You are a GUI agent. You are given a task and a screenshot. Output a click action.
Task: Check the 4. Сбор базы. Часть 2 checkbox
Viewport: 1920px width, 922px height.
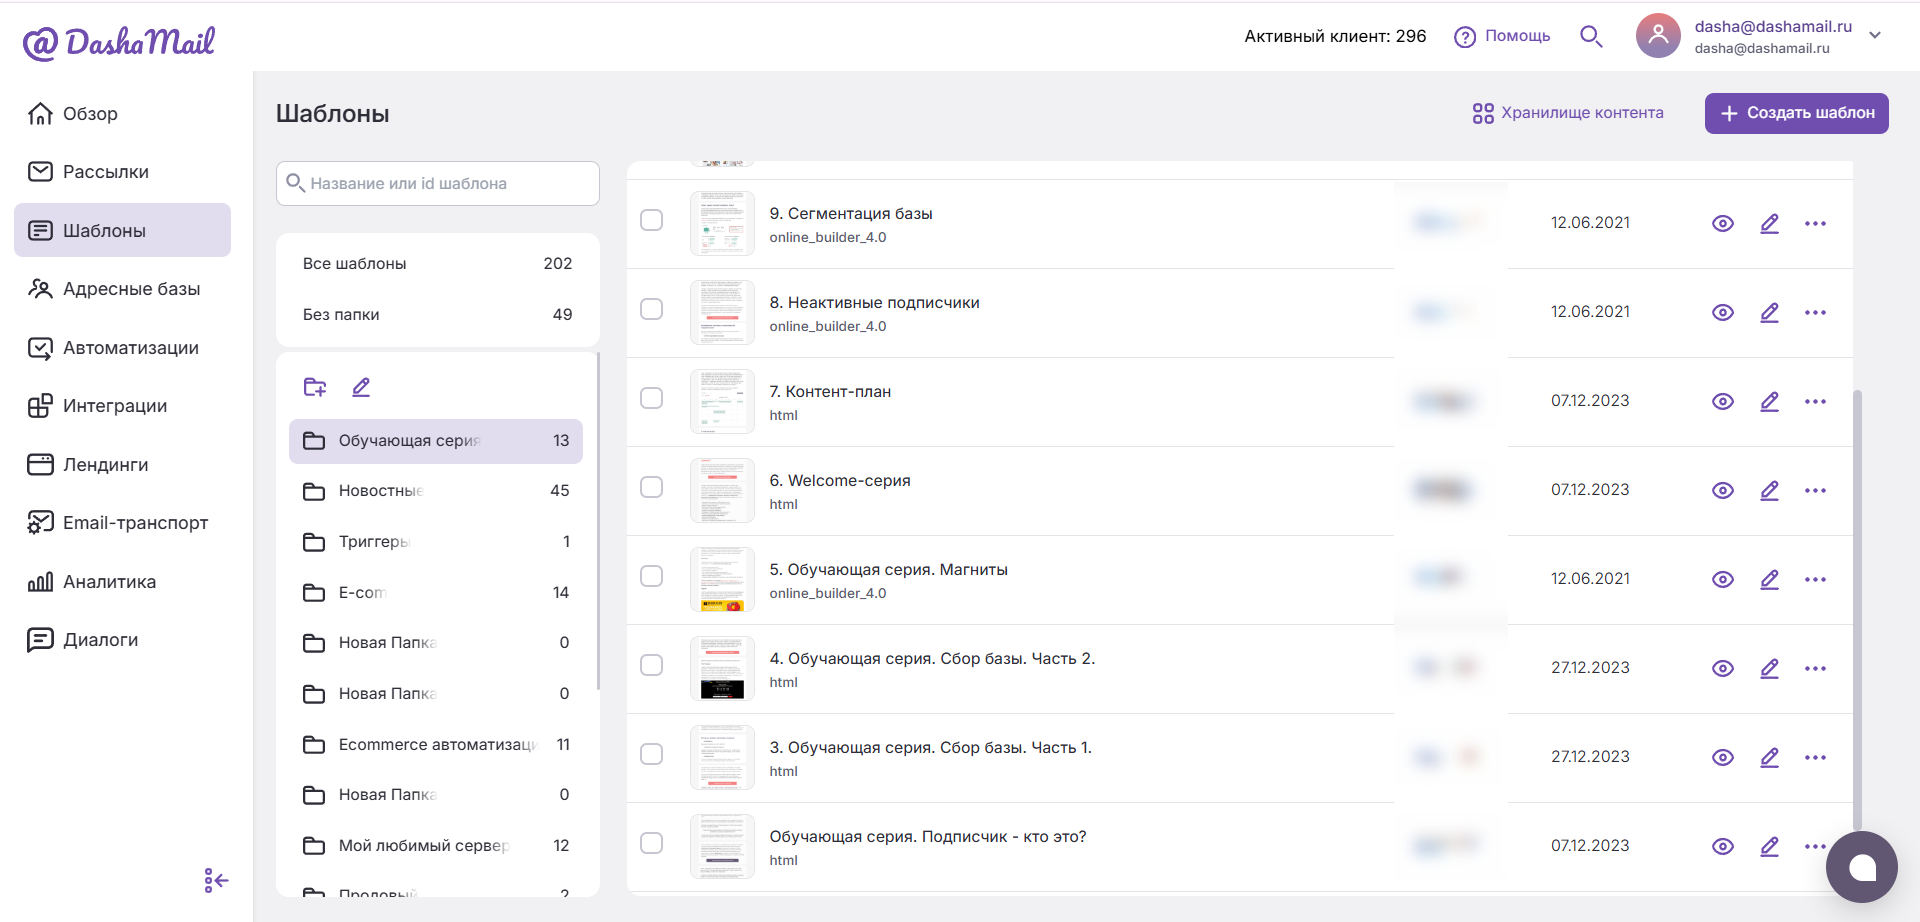pyautogui.click(x=651, y=665)
